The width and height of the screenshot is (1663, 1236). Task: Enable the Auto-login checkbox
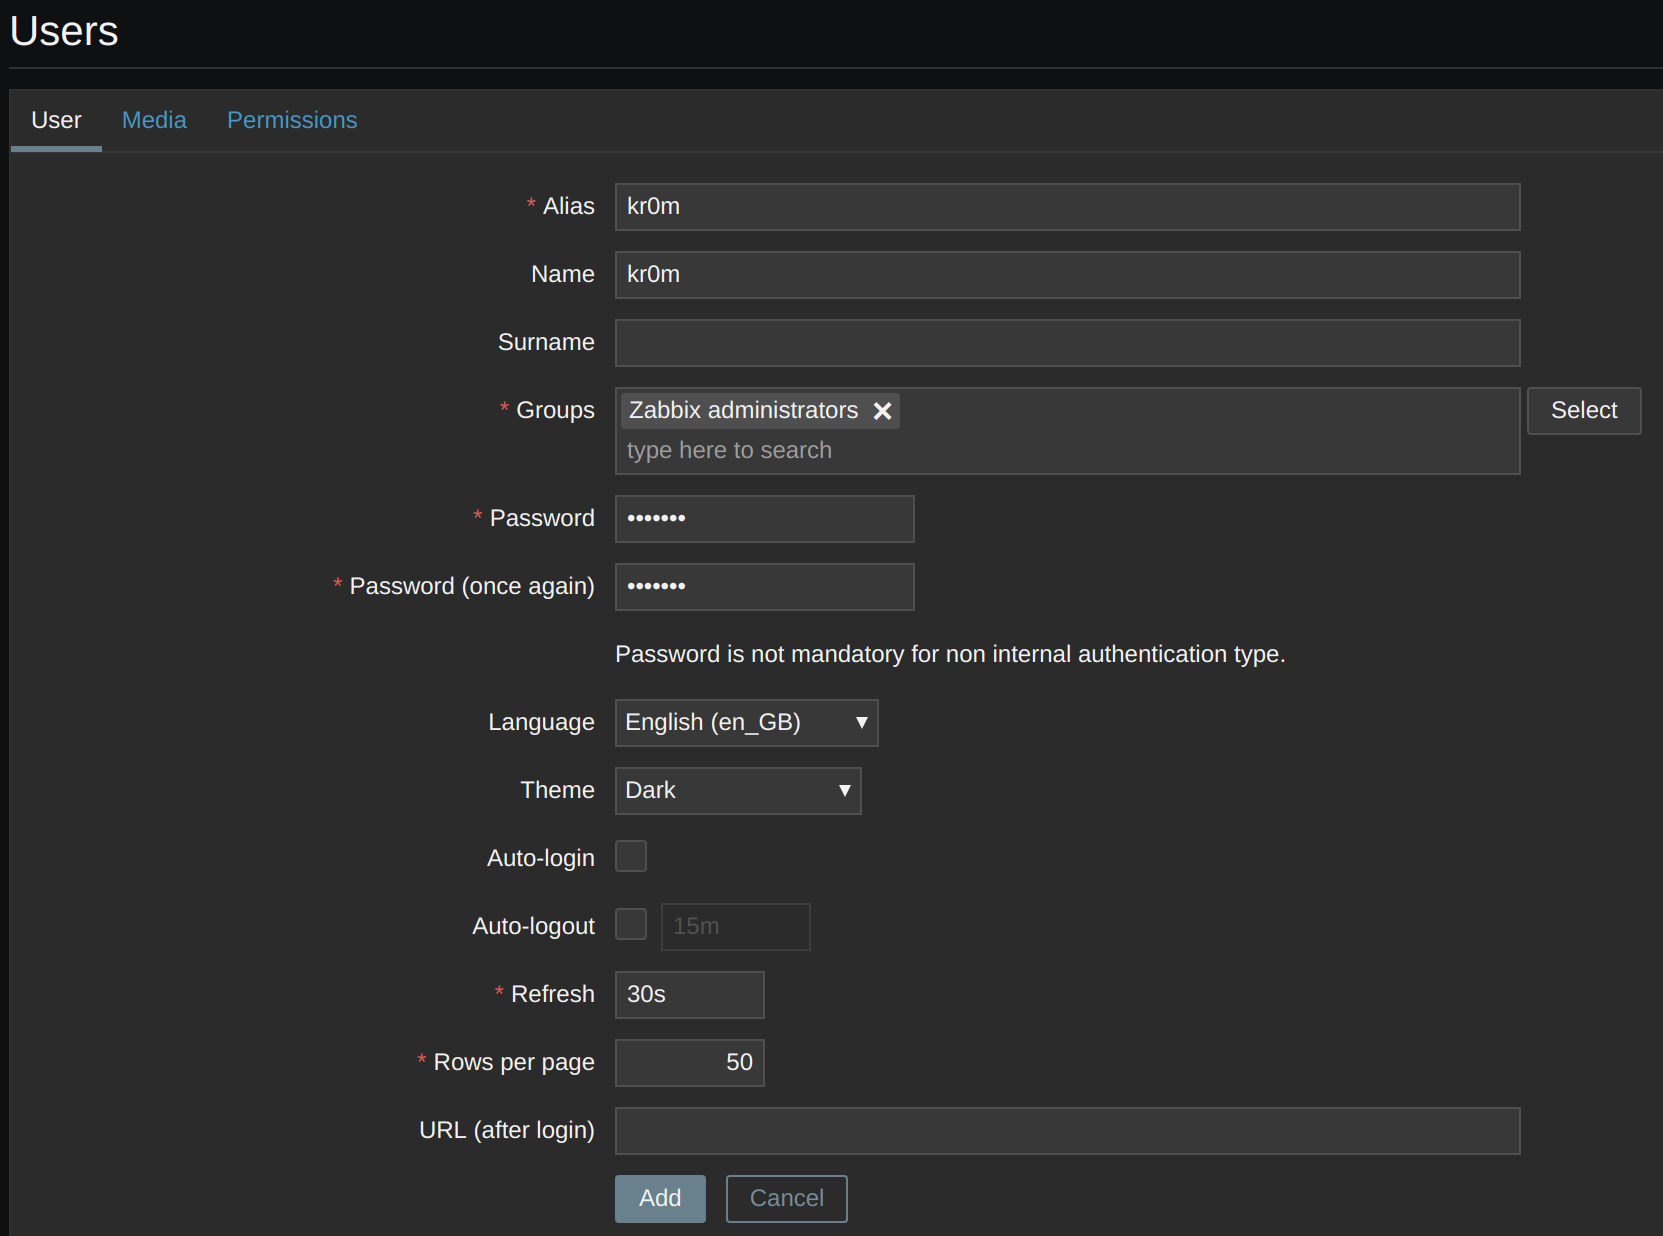[x=631, y=857]
